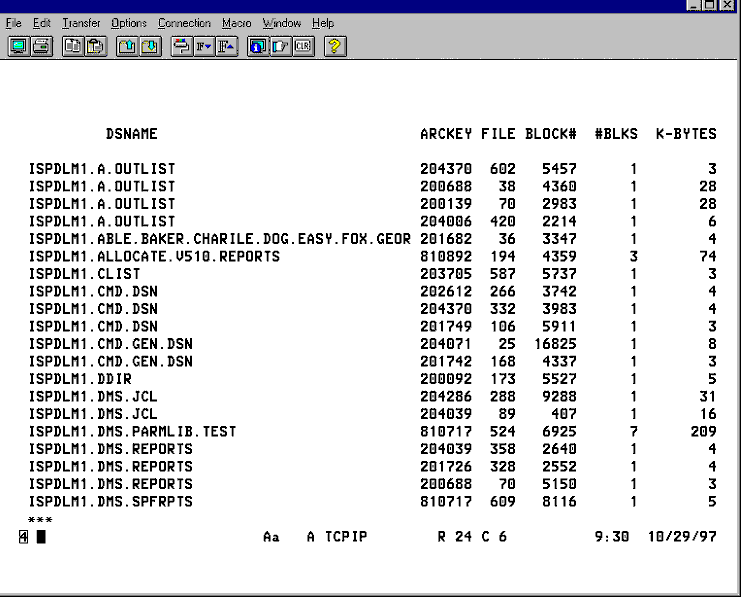Click the paste clipboard icon
The height and width of the screenshot is (597, 741).
pyautogui.click(x=95, y=46)
